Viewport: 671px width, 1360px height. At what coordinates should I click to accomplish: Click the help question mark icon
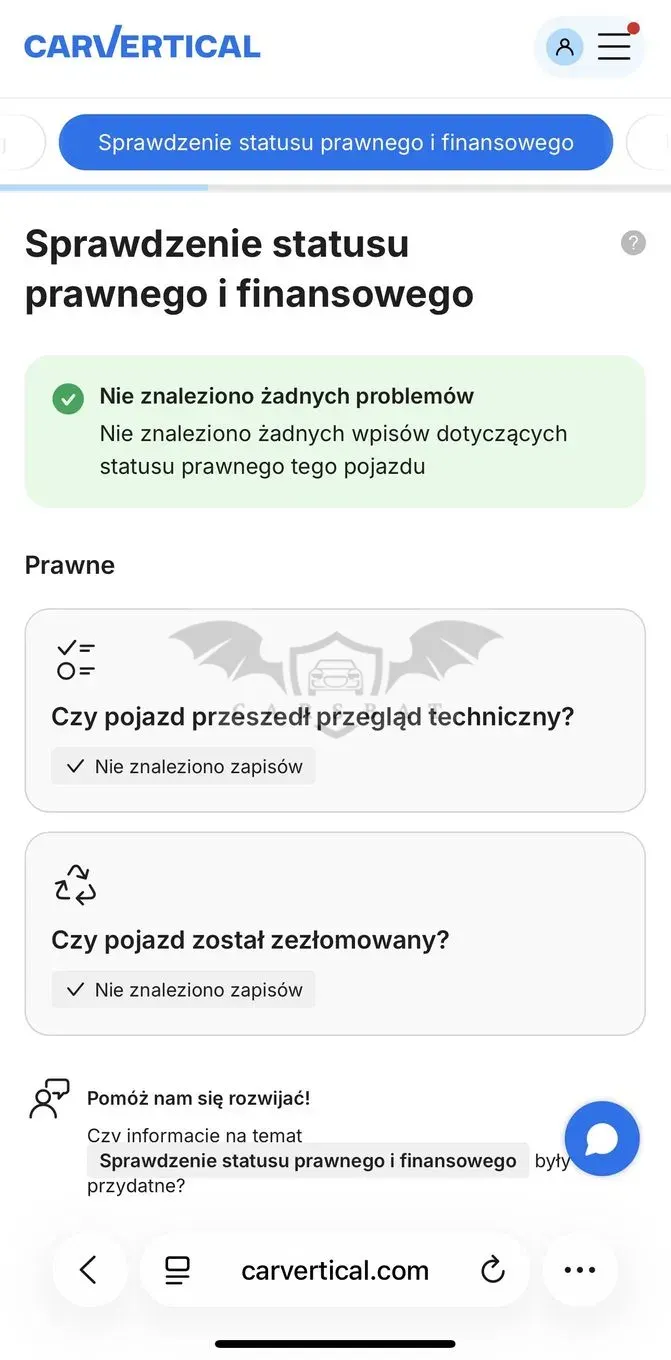(633, 243)
